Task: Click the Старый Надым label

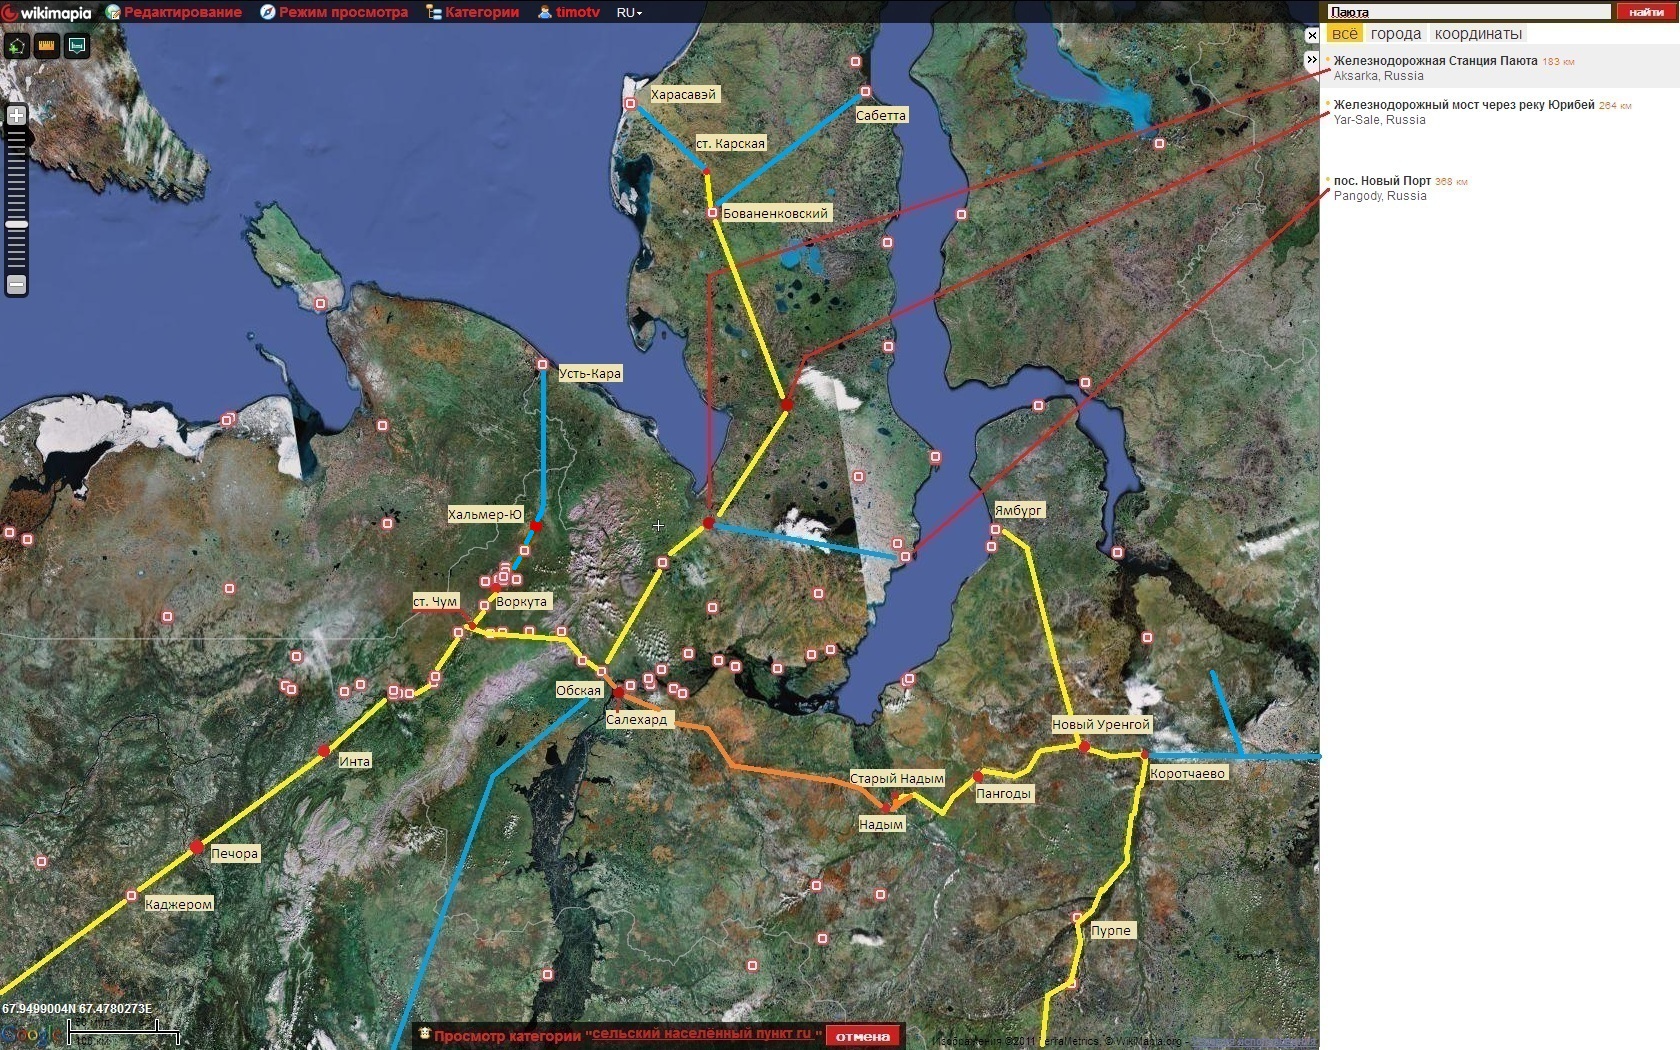Action: (x=897, y=778)
